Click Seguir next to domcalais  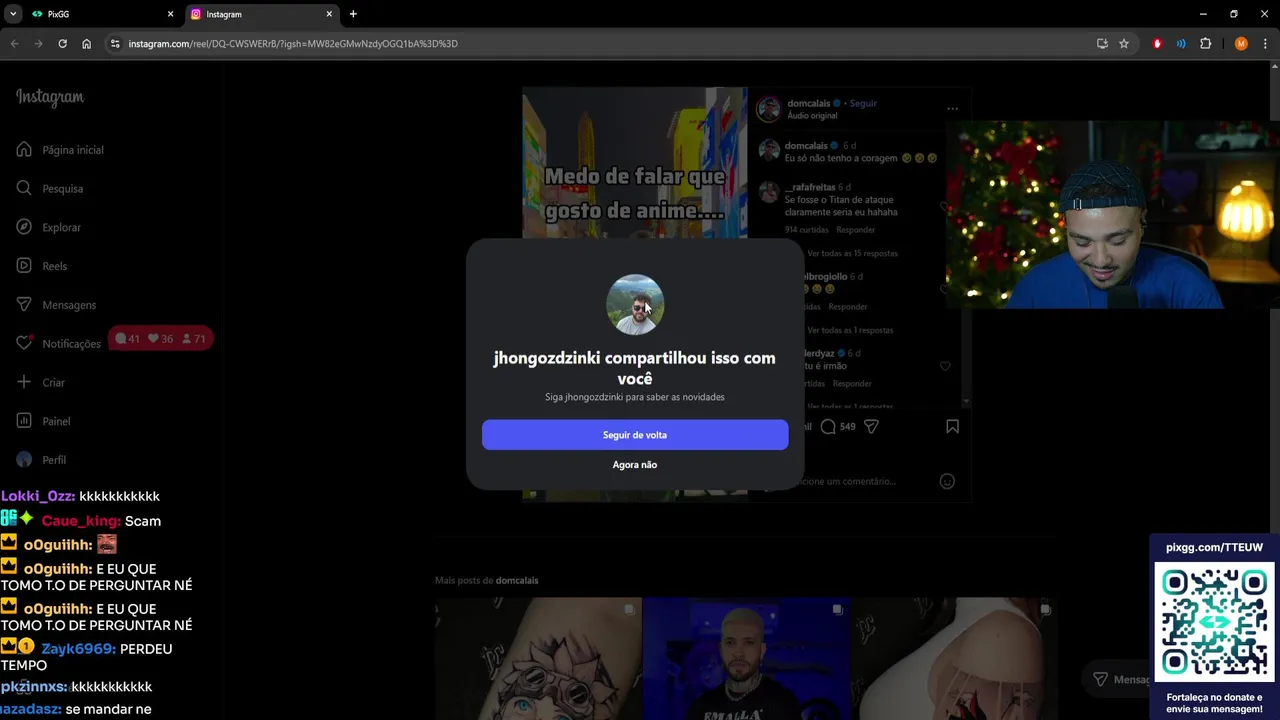point(863,103)
